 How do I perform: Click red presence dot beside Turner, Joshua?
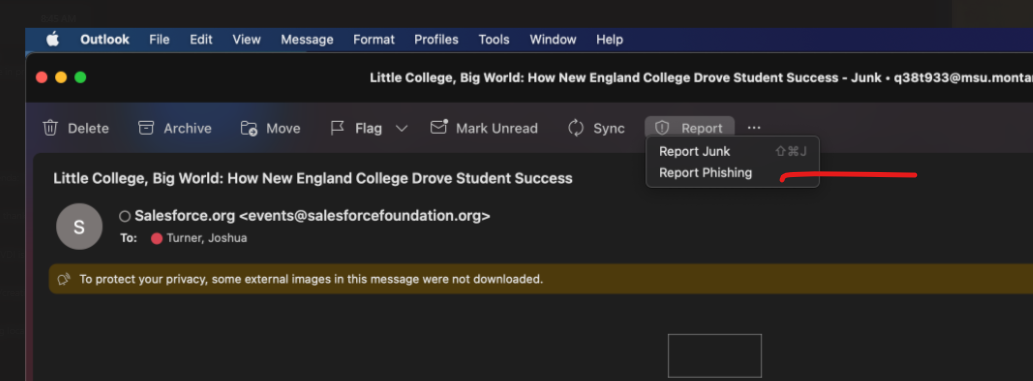pos(157,239)
